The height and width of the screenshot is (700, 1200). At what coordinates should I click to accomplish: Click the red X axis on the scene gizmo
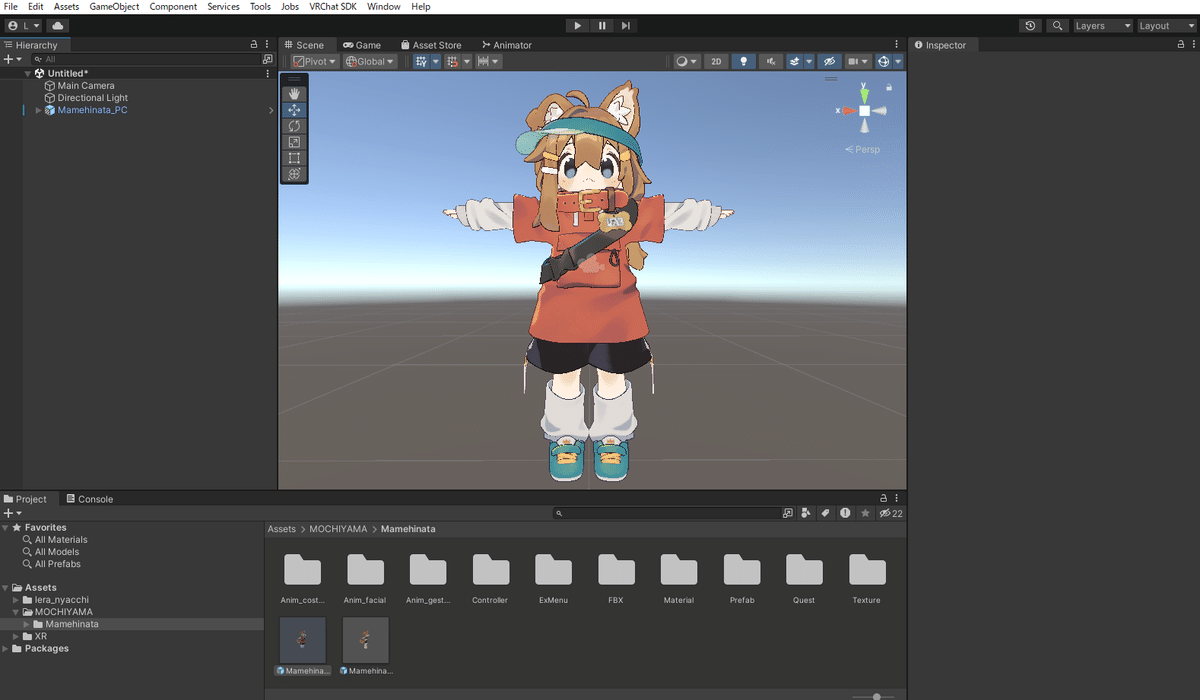tap(848, 111)
